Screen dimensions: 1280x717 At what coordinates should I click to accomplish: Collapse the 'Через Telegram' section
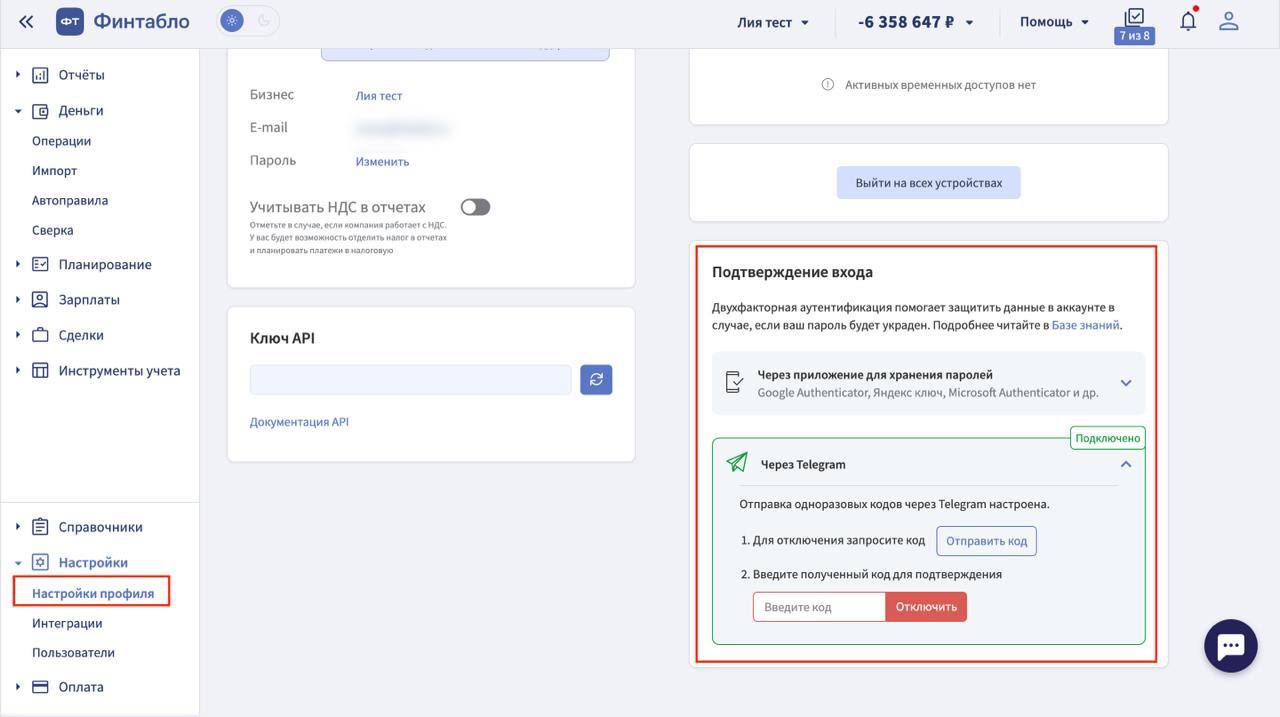tap(1126, 464)
